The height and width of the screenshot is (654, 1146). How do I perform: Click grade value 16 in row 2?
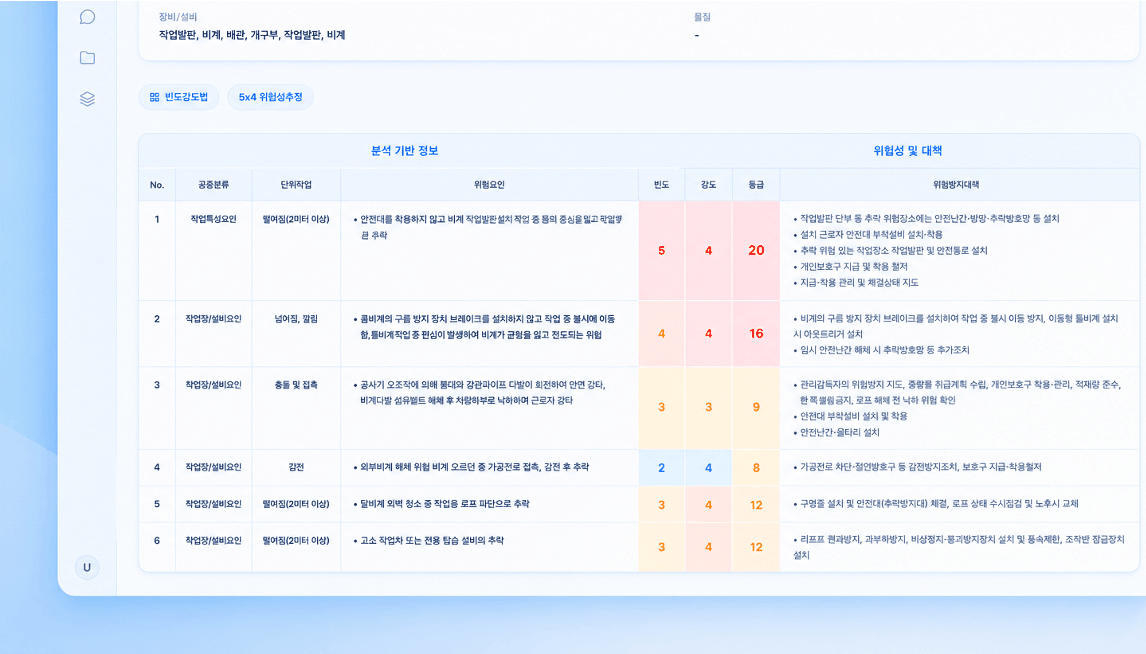click(756, 333)
